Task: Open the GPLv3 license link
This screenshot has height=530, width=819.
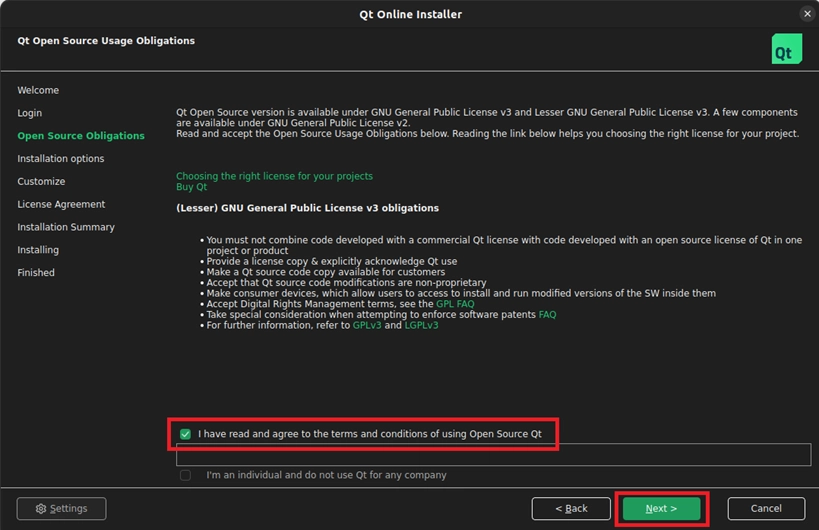Action: coord(366,326)
